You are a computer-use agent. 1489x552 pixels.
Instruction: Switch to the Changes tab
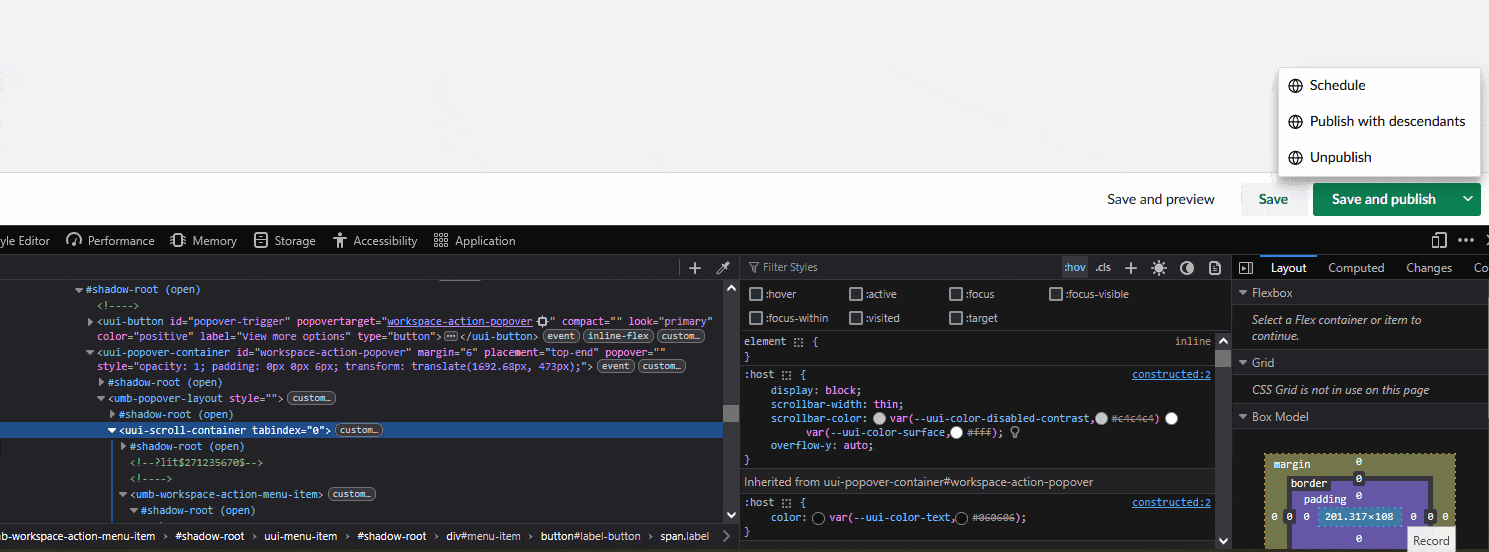[x=1429, y=268]
